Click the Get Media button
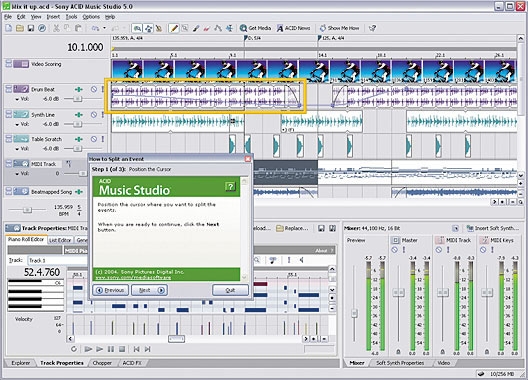This screenshot has width=528, height=380. pos(255,28)
